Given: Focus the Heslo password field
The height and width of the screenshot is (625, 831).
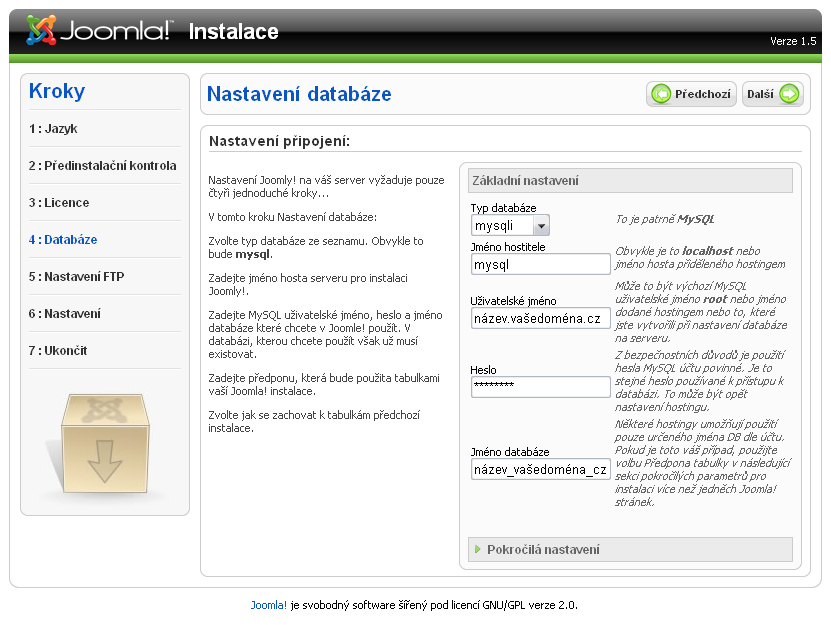Looking at the screenshot, I should [541, 387].
